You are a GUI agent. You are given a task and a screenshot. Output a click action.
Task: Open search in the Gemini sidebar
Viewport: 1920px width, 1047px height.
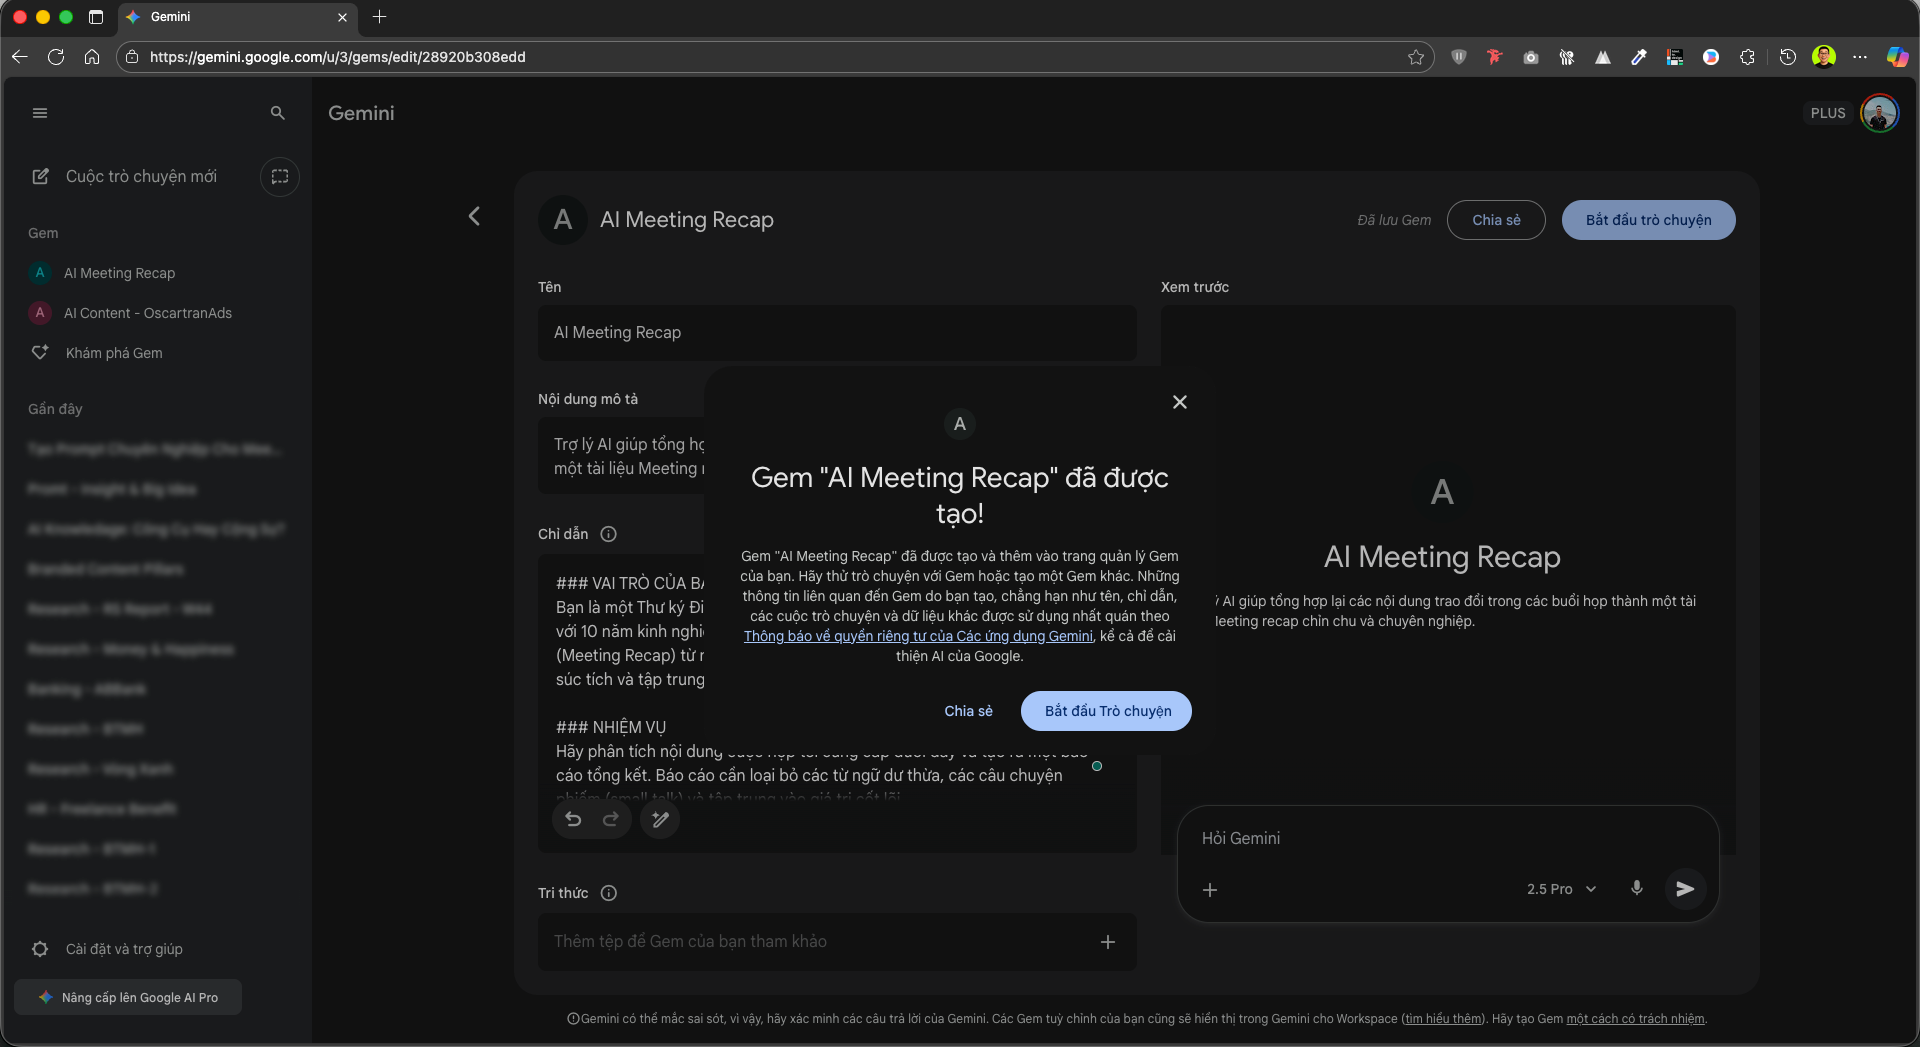coord(278,113)
